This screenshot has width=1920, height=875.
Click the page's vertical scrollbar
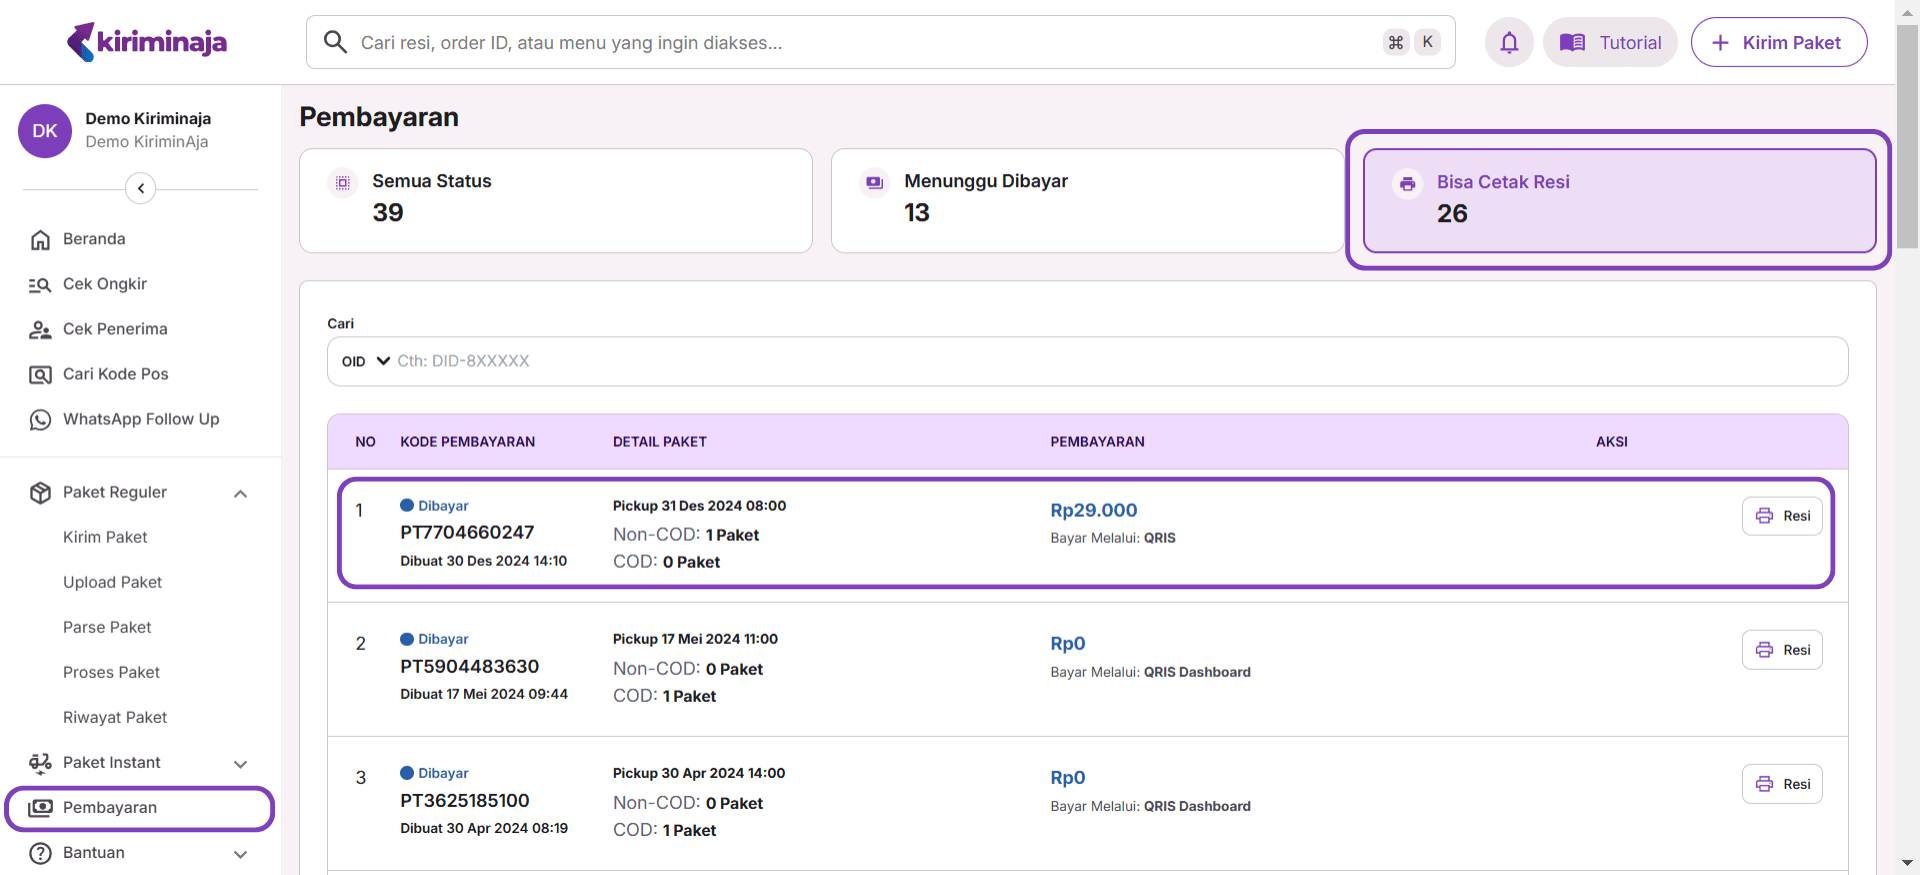pyautogui.click(x=1907, y=140)
